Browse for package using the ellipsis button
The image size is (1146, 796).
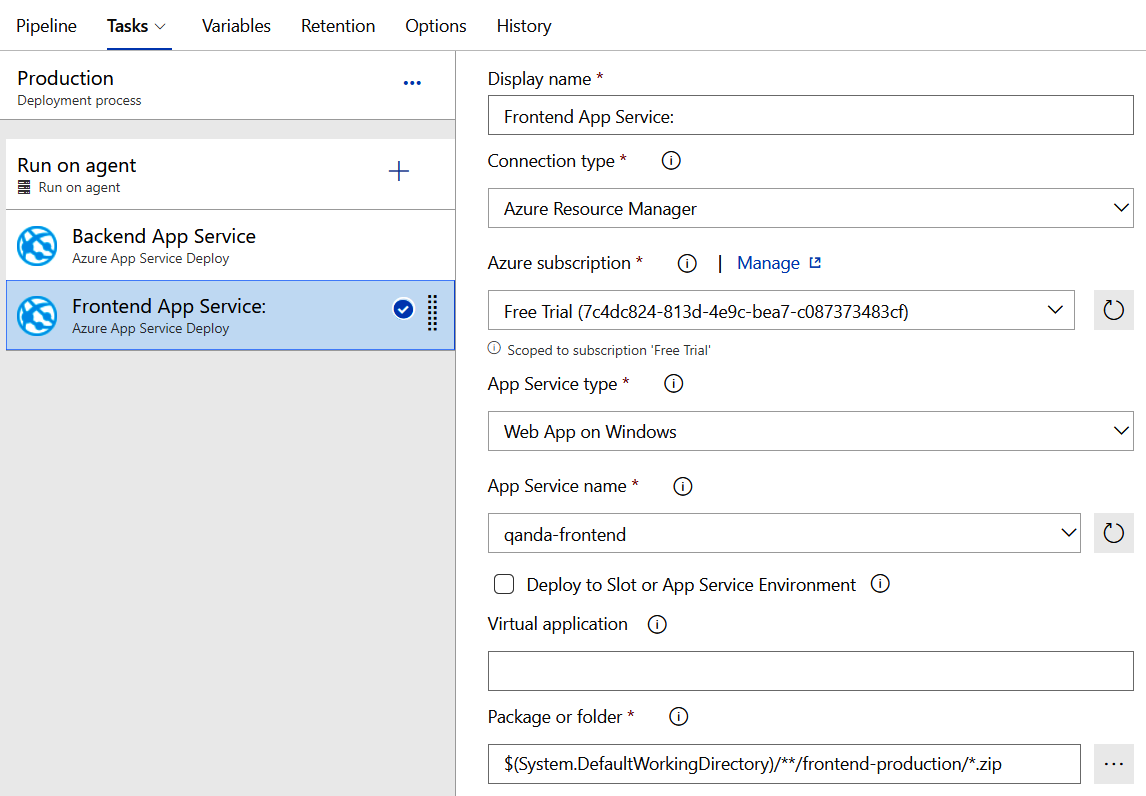pos(1113,763)
